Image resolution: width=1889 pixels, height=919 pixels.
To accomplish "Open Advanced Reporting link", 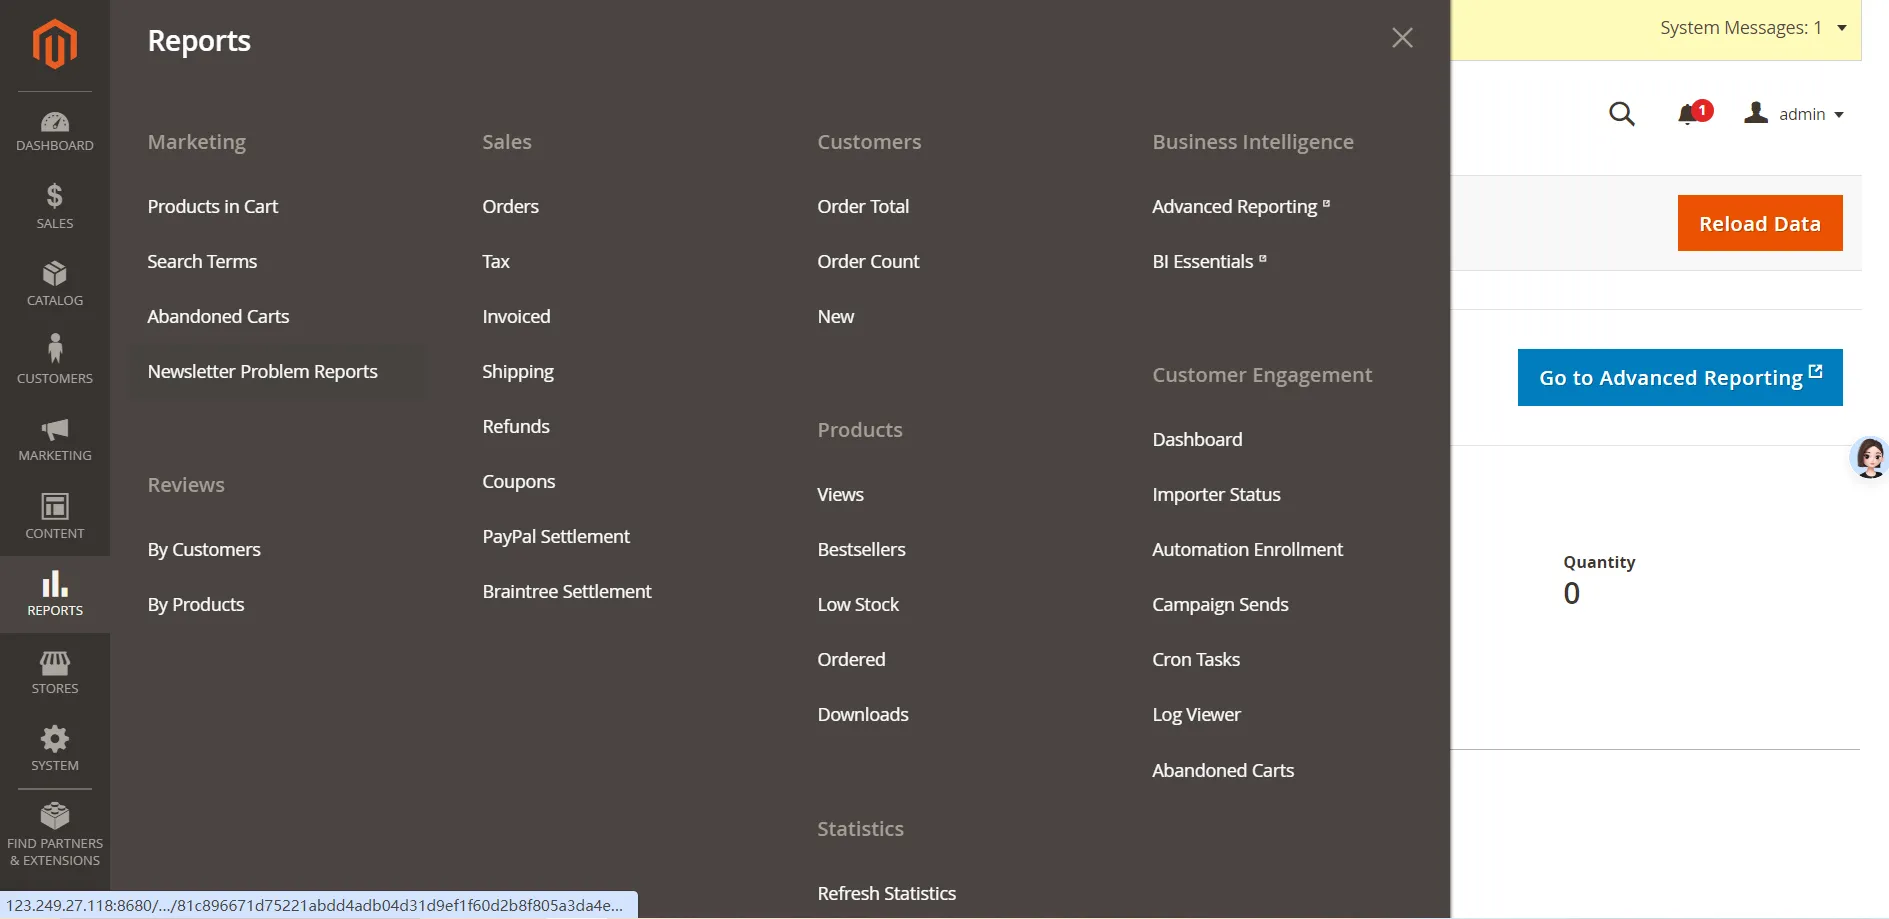I will [1241, 207].
